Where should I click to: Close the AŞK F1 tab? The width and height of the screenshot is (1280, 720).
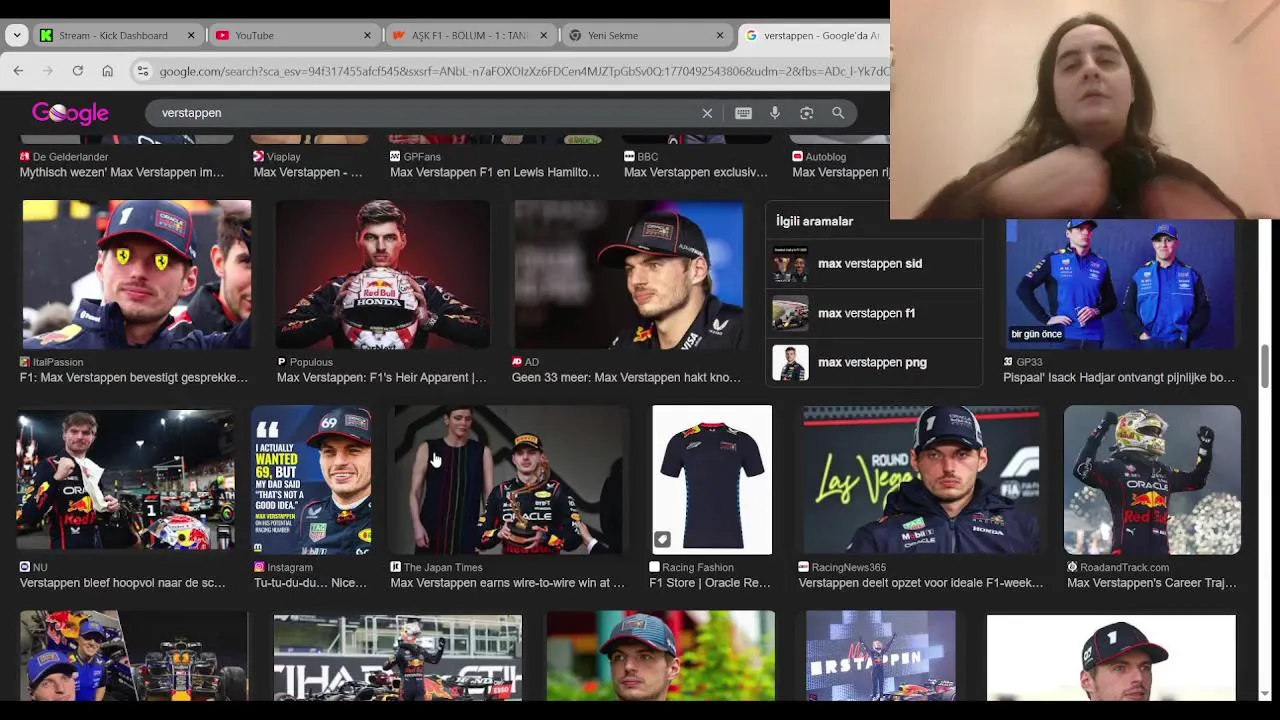[544, 35]
